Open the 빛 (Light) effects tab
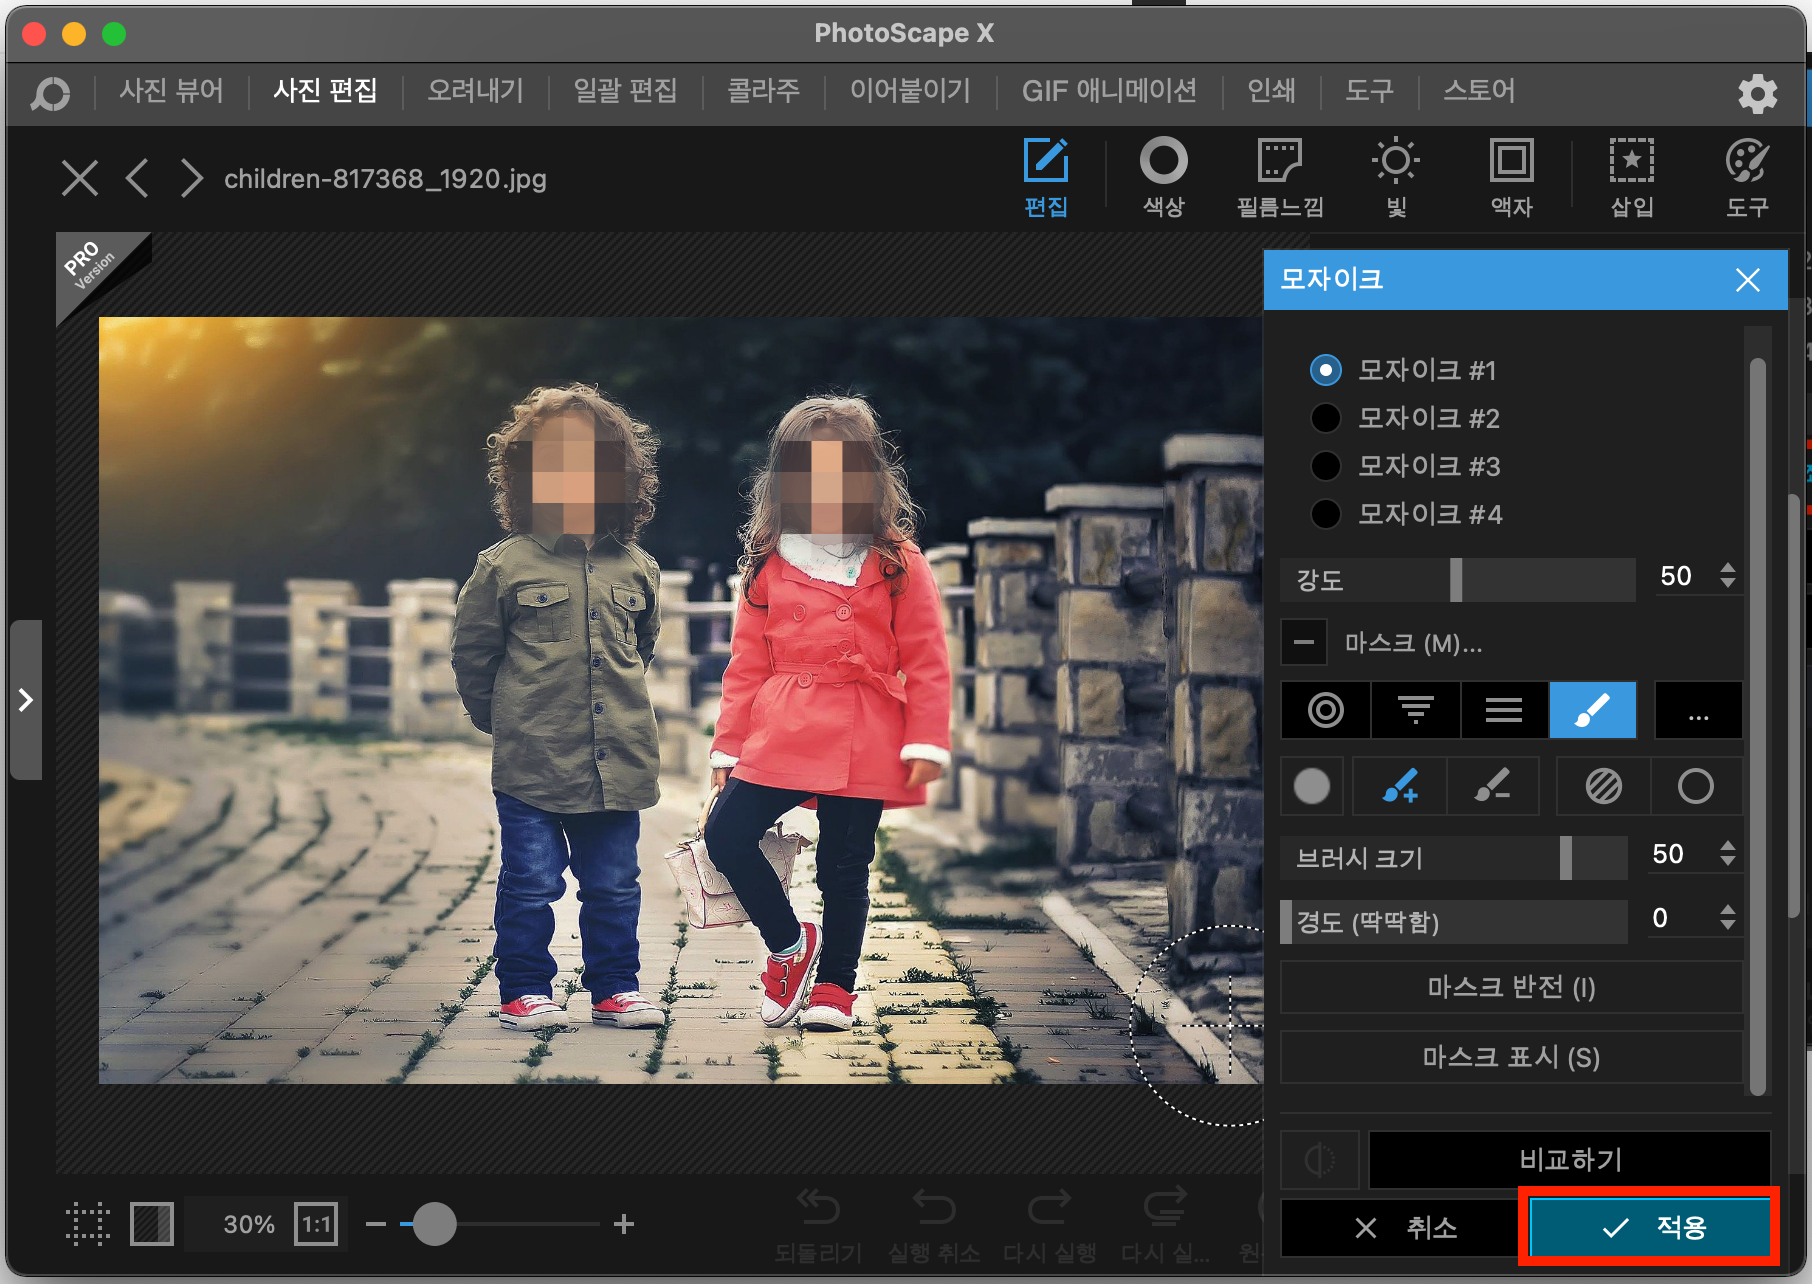The image size is (1812, 1284). click(1396, 179)
